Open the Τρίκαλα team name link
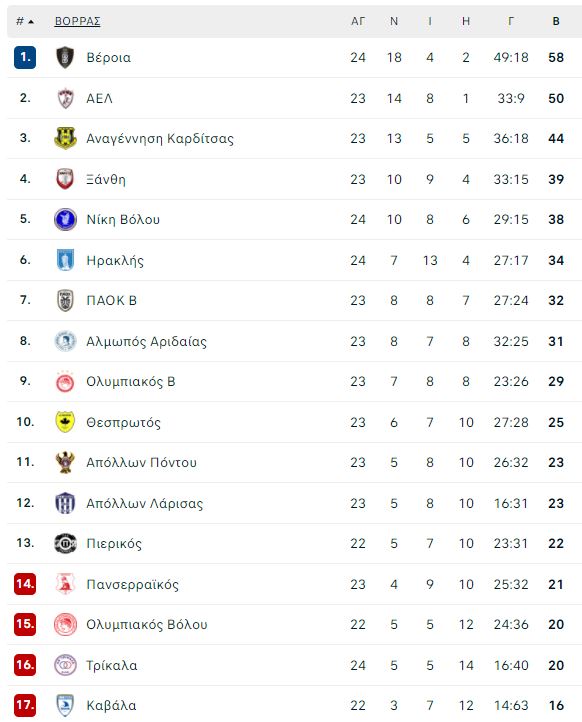The image size is (582, 722). tap(112, 665)
